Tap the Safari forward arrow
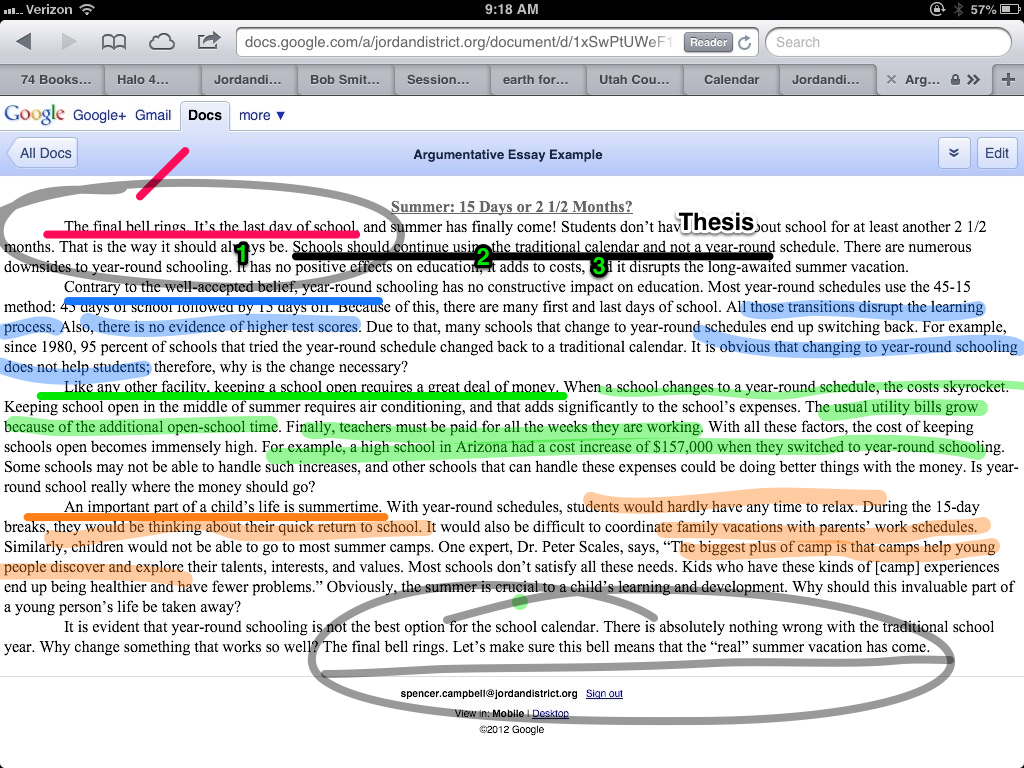The height and width of the screenshot is (768, 1024). click(x=69, y=42)
